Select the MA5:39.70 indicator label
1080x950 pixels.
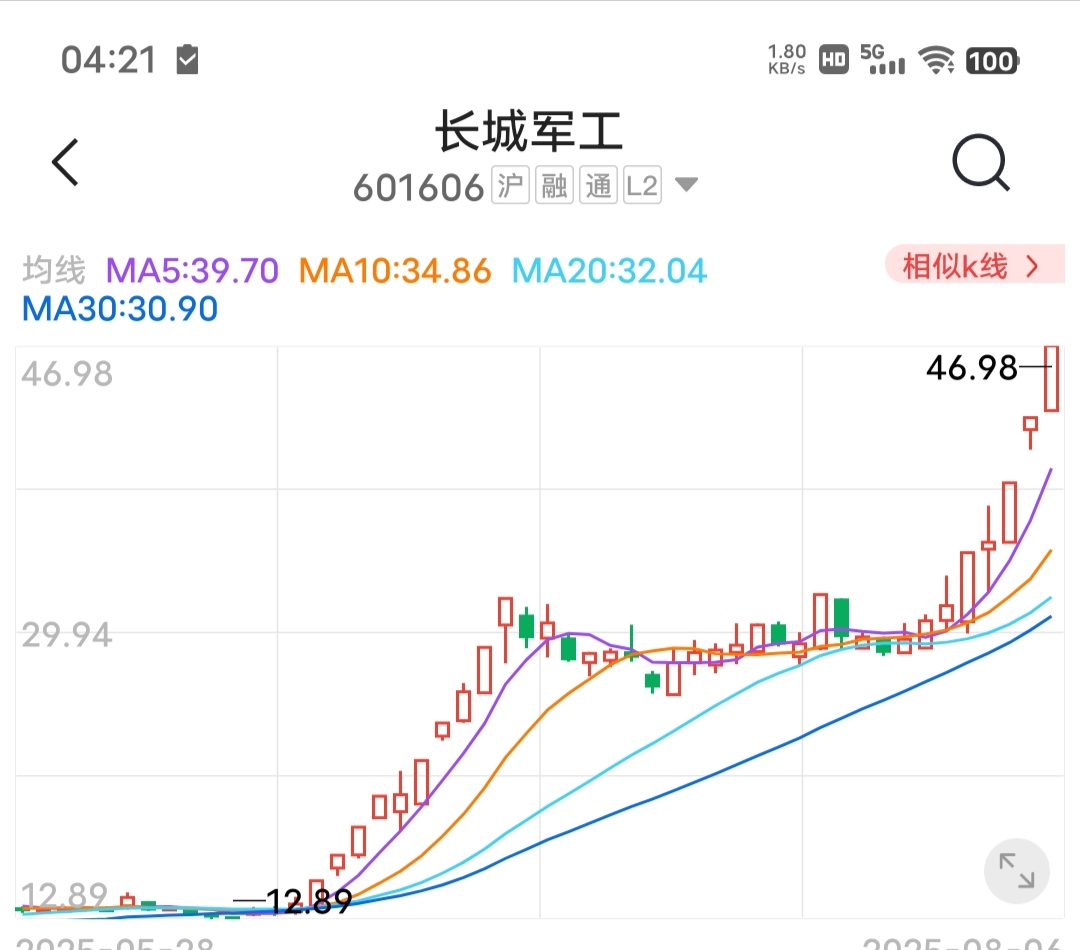tap(192, 270)
